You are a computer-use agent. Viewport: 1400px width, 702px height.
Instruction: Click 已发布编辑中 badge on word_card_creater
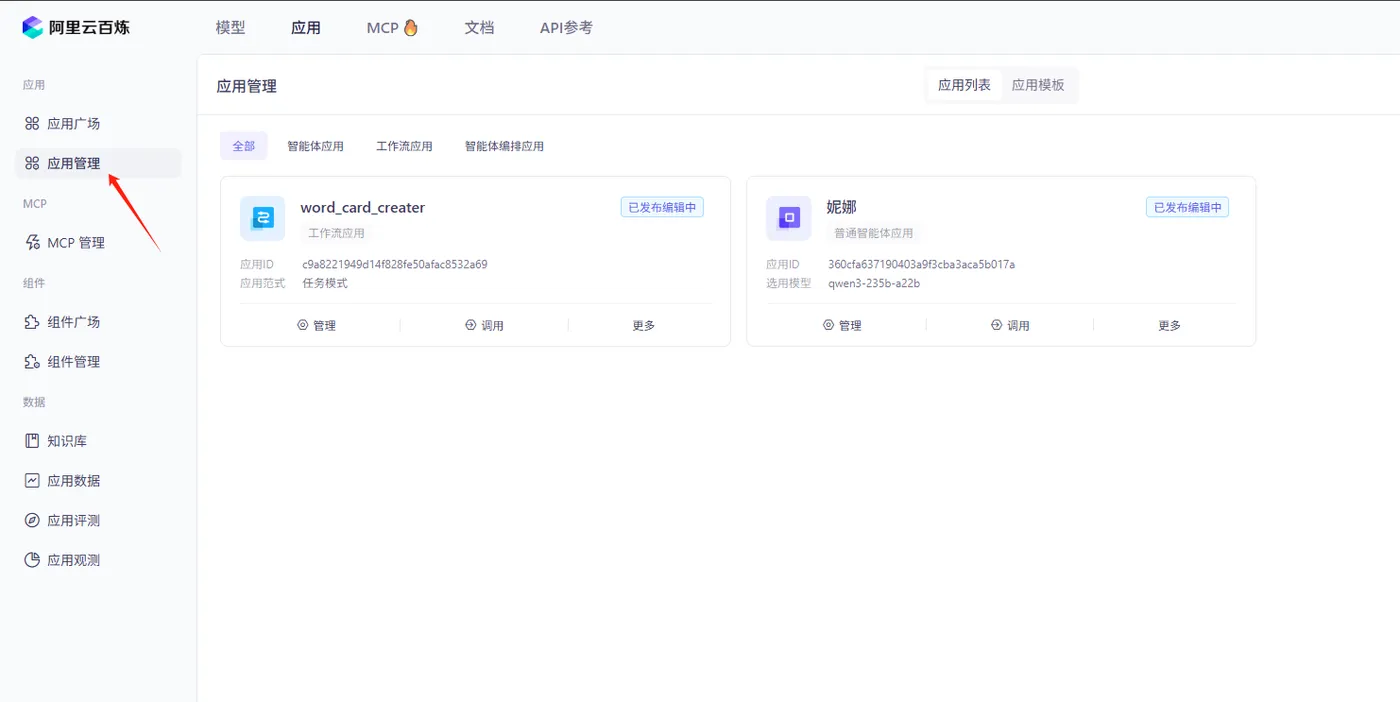tap(662, 207)
